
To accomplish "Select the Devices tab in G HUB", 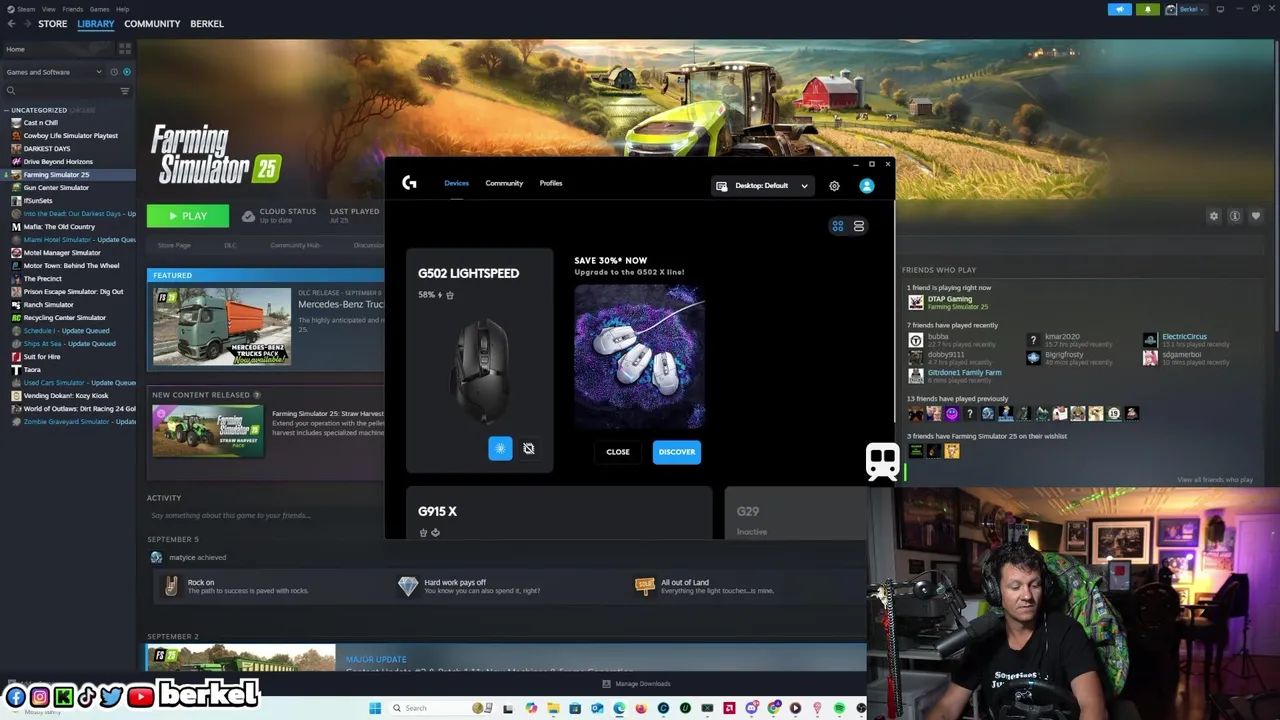I will coord(456,183).
